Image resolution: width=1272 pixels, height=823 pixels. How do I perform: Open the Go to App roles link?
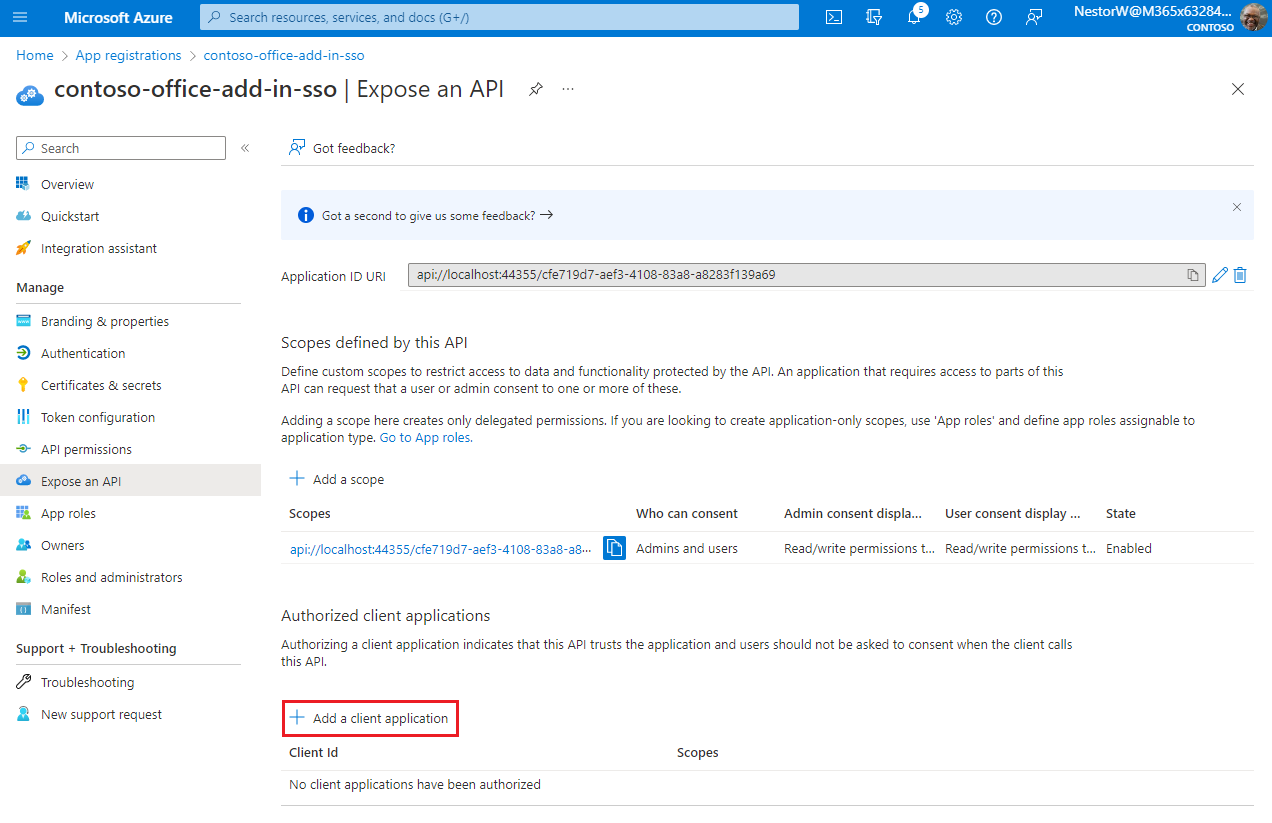tap(424, 436)
